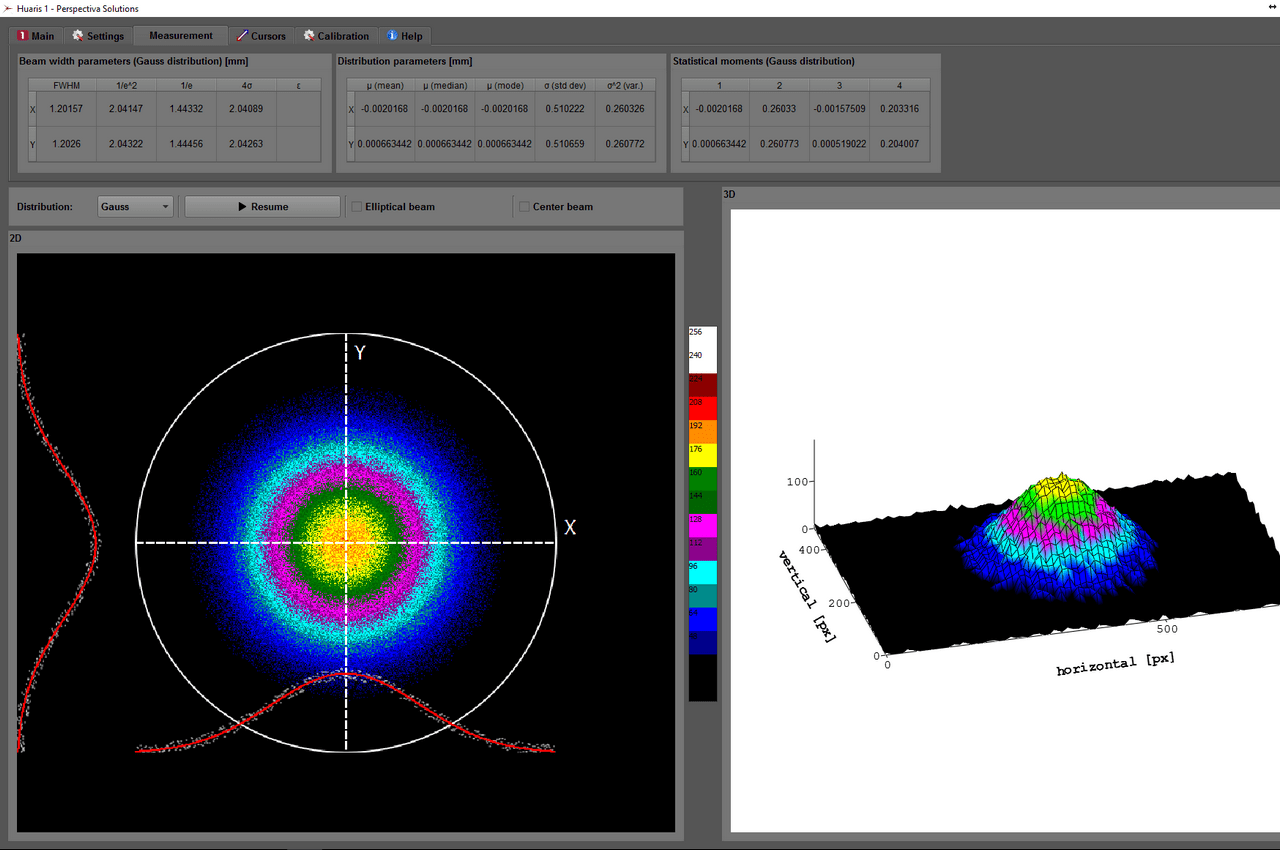Click the red "1" icon on the Main tab

[22, 35]
